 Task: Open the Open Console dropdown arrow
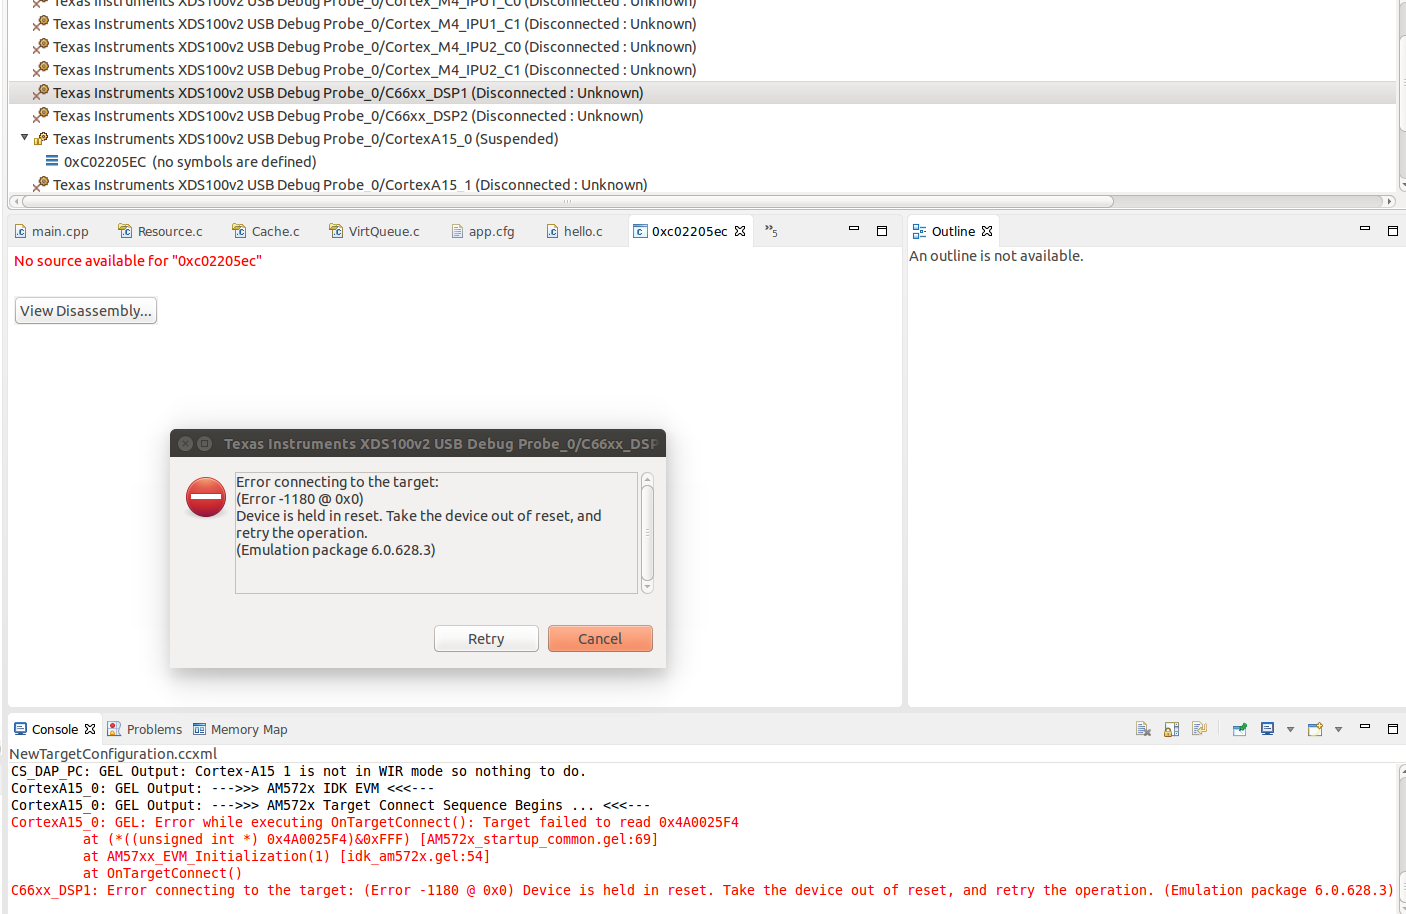(1338, 730)
